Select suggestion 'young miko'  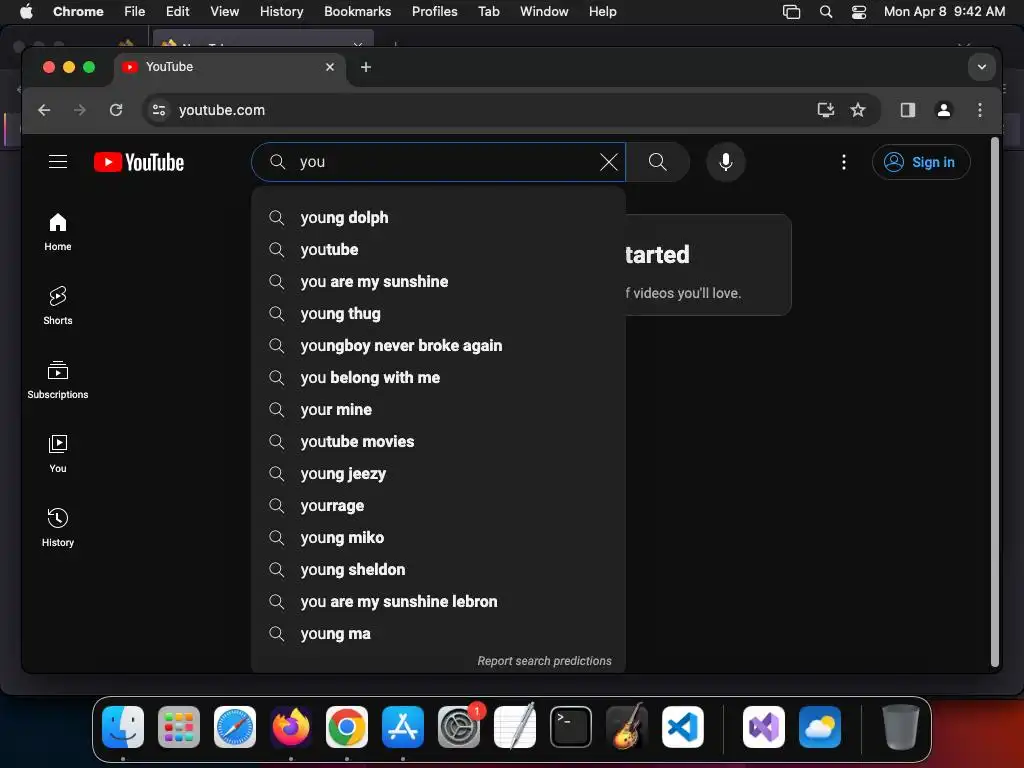(438, 537)
